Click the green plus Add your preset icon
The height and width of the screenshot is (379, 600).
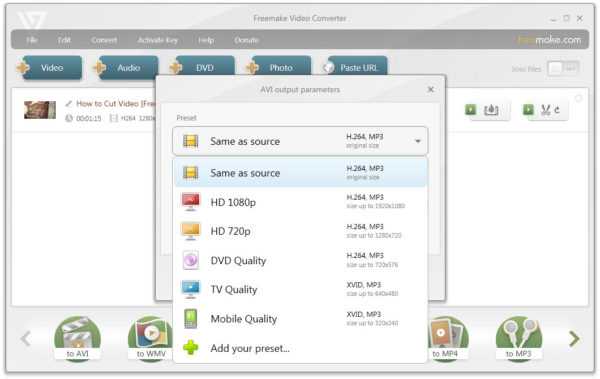pos(191,348)
